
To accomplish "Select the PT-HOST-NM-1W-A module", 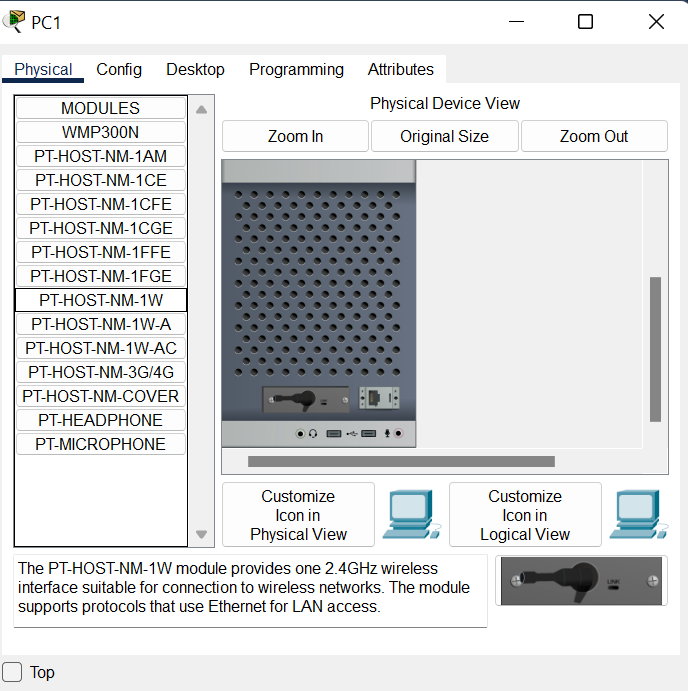I will pos(100,324).
